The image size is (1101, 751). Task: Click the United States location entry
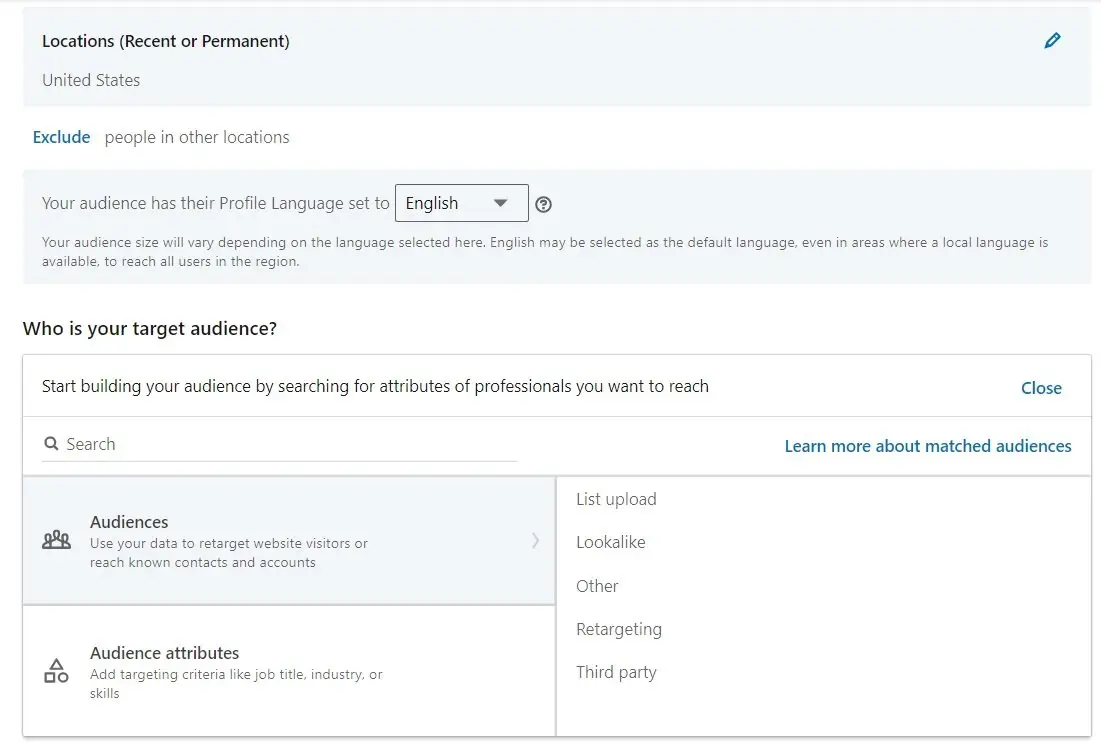coord(91,80)
